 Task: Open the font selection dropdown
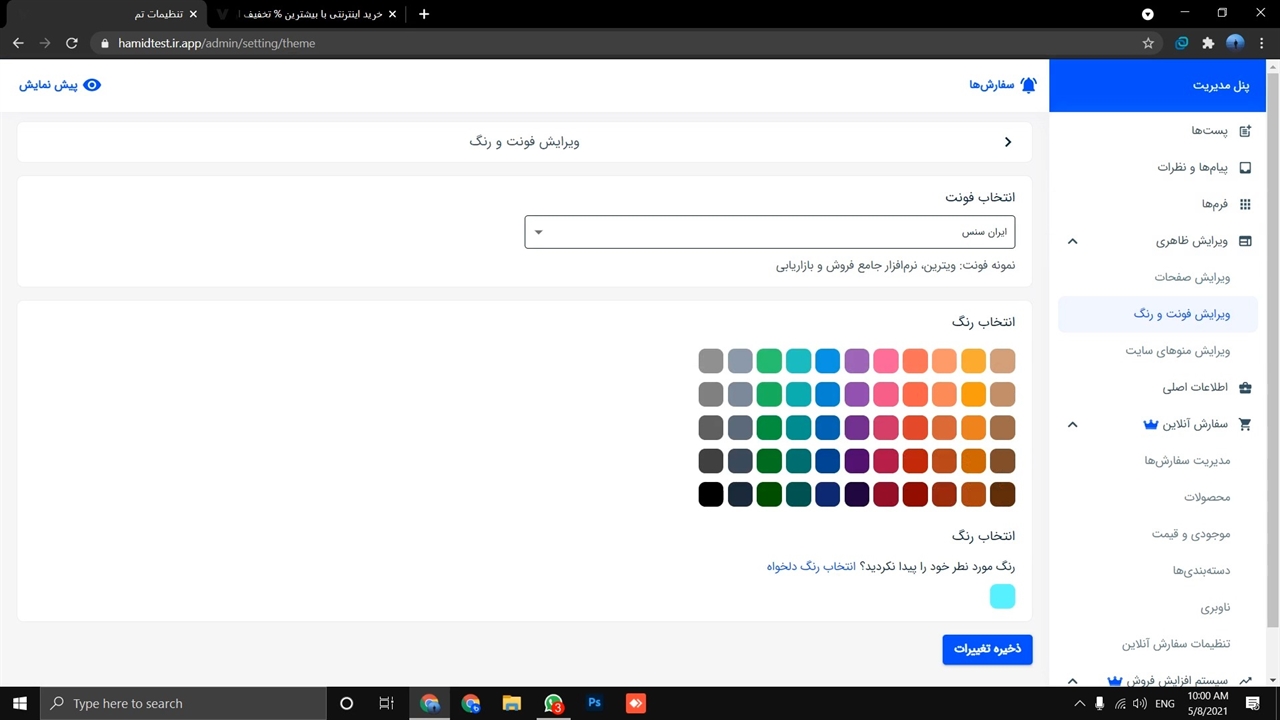click(x=769, y=232)
